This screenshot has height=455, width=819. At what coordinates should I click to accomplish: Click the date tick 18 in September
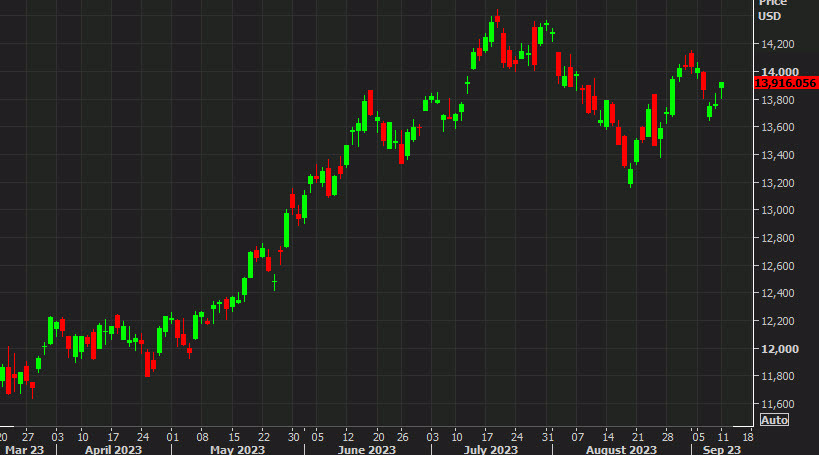point(748,437)
